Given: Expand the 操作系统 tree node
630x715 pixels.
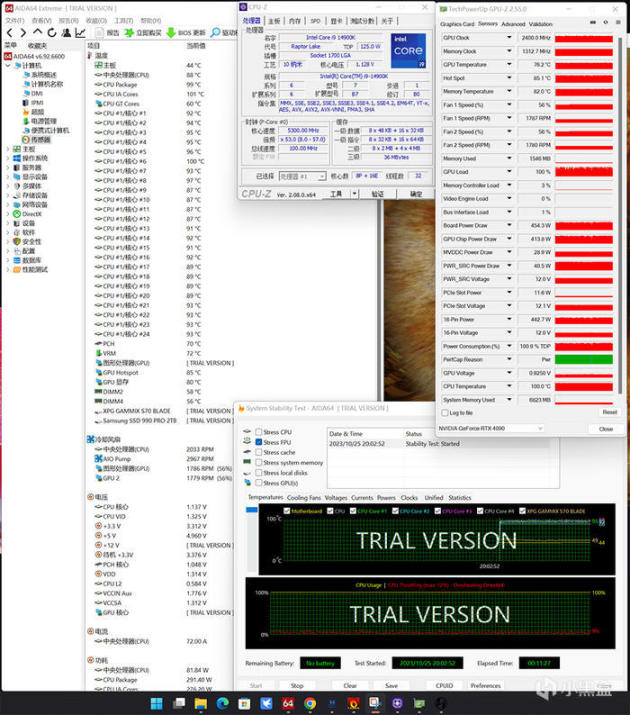Looking at the screenshot, I should (x=8, y=158).
